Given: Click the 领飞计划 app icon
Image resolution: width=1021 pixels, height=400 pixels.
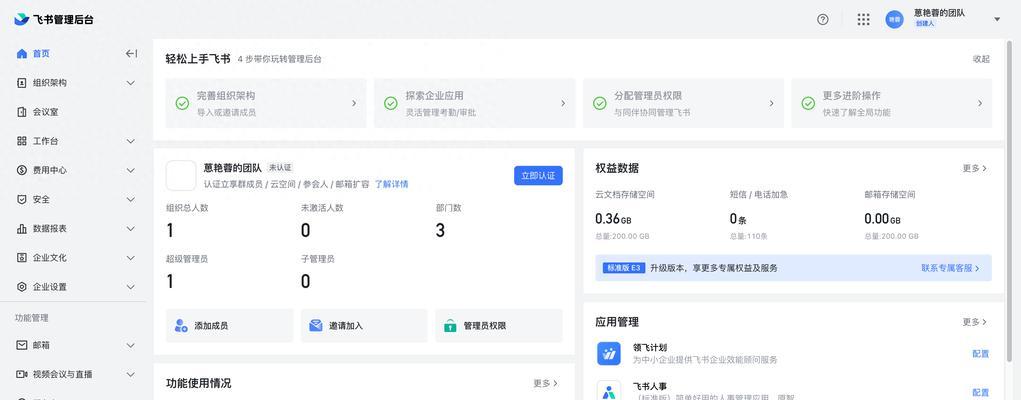Looking at the screenshot, I should pos(609,354).
